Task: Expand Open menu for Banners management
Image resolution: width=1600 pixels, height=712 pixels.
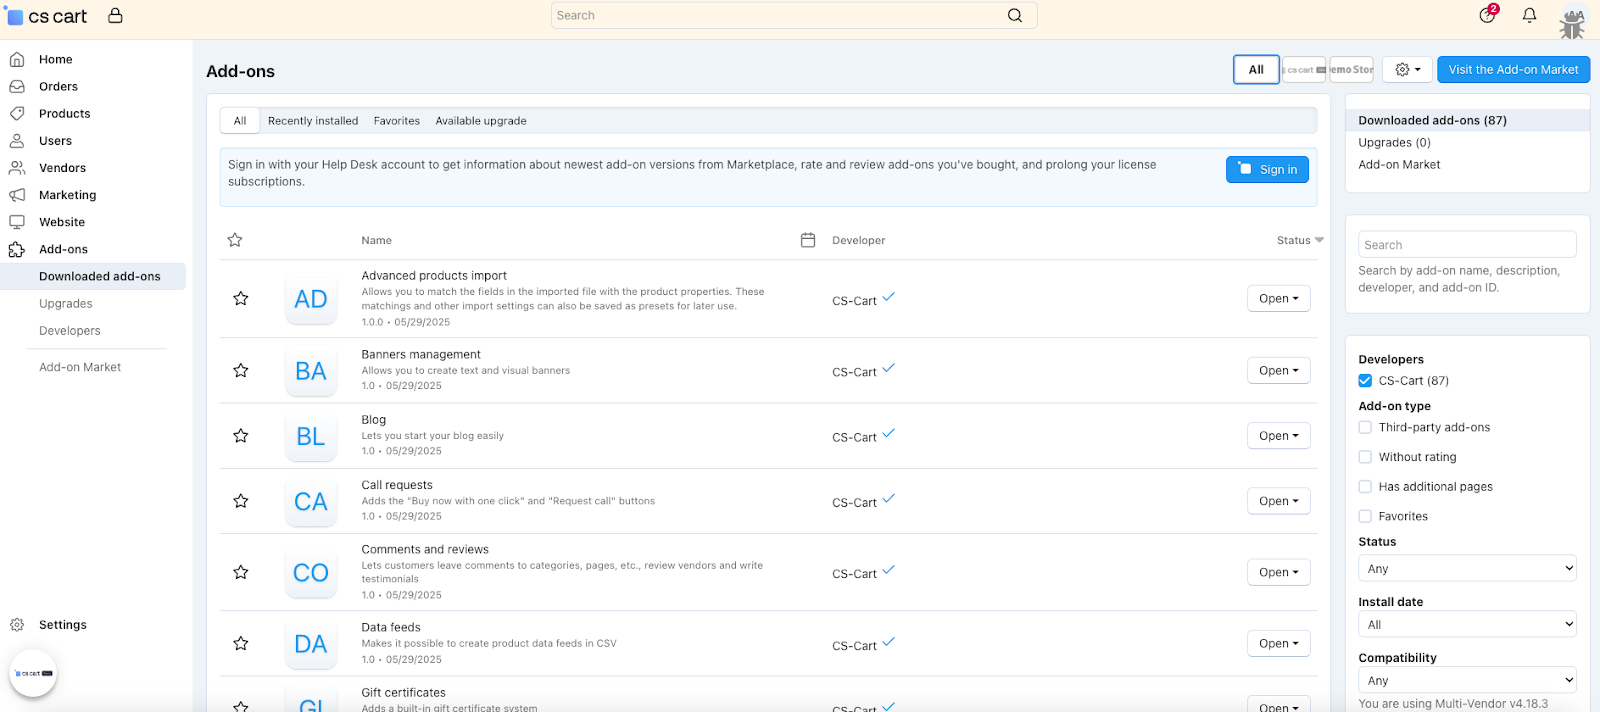Action: [x=1279, y=370]
